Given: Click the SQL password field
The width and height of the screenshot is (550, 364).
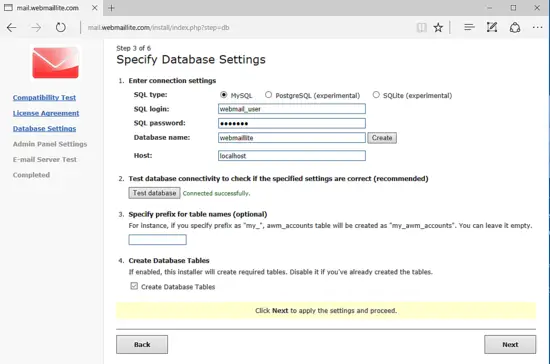Looking at the screenshot, I should 291,123.
